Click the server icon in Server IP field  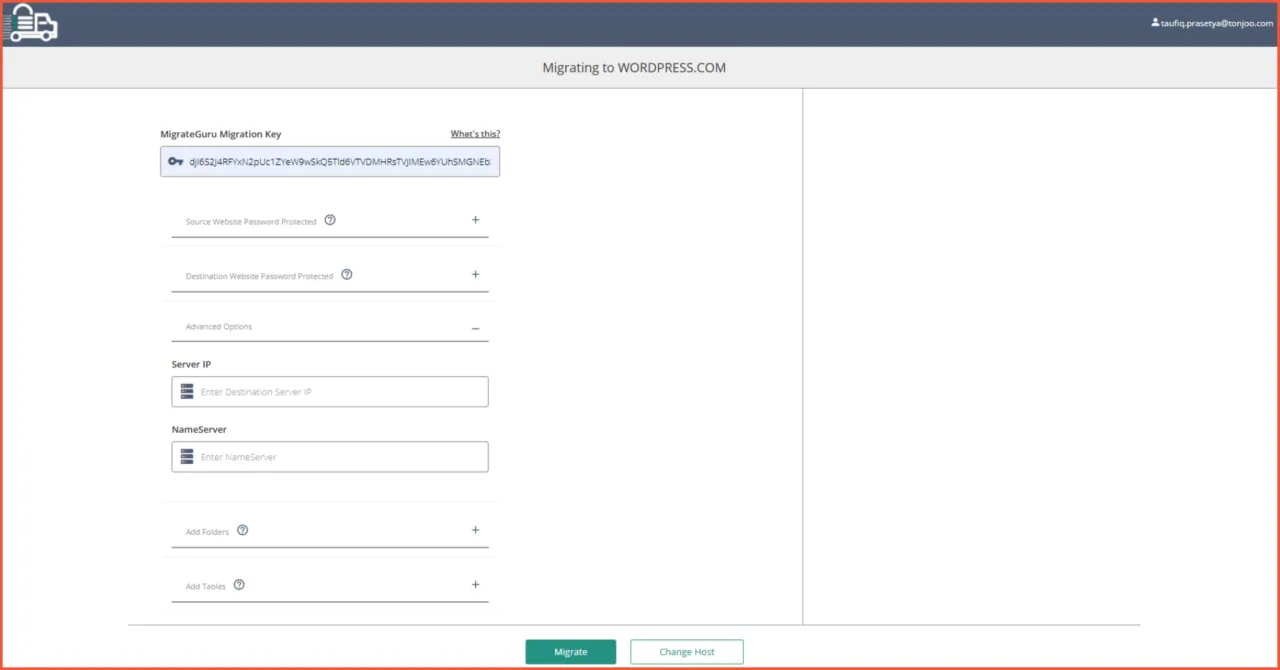pos(186,392)
